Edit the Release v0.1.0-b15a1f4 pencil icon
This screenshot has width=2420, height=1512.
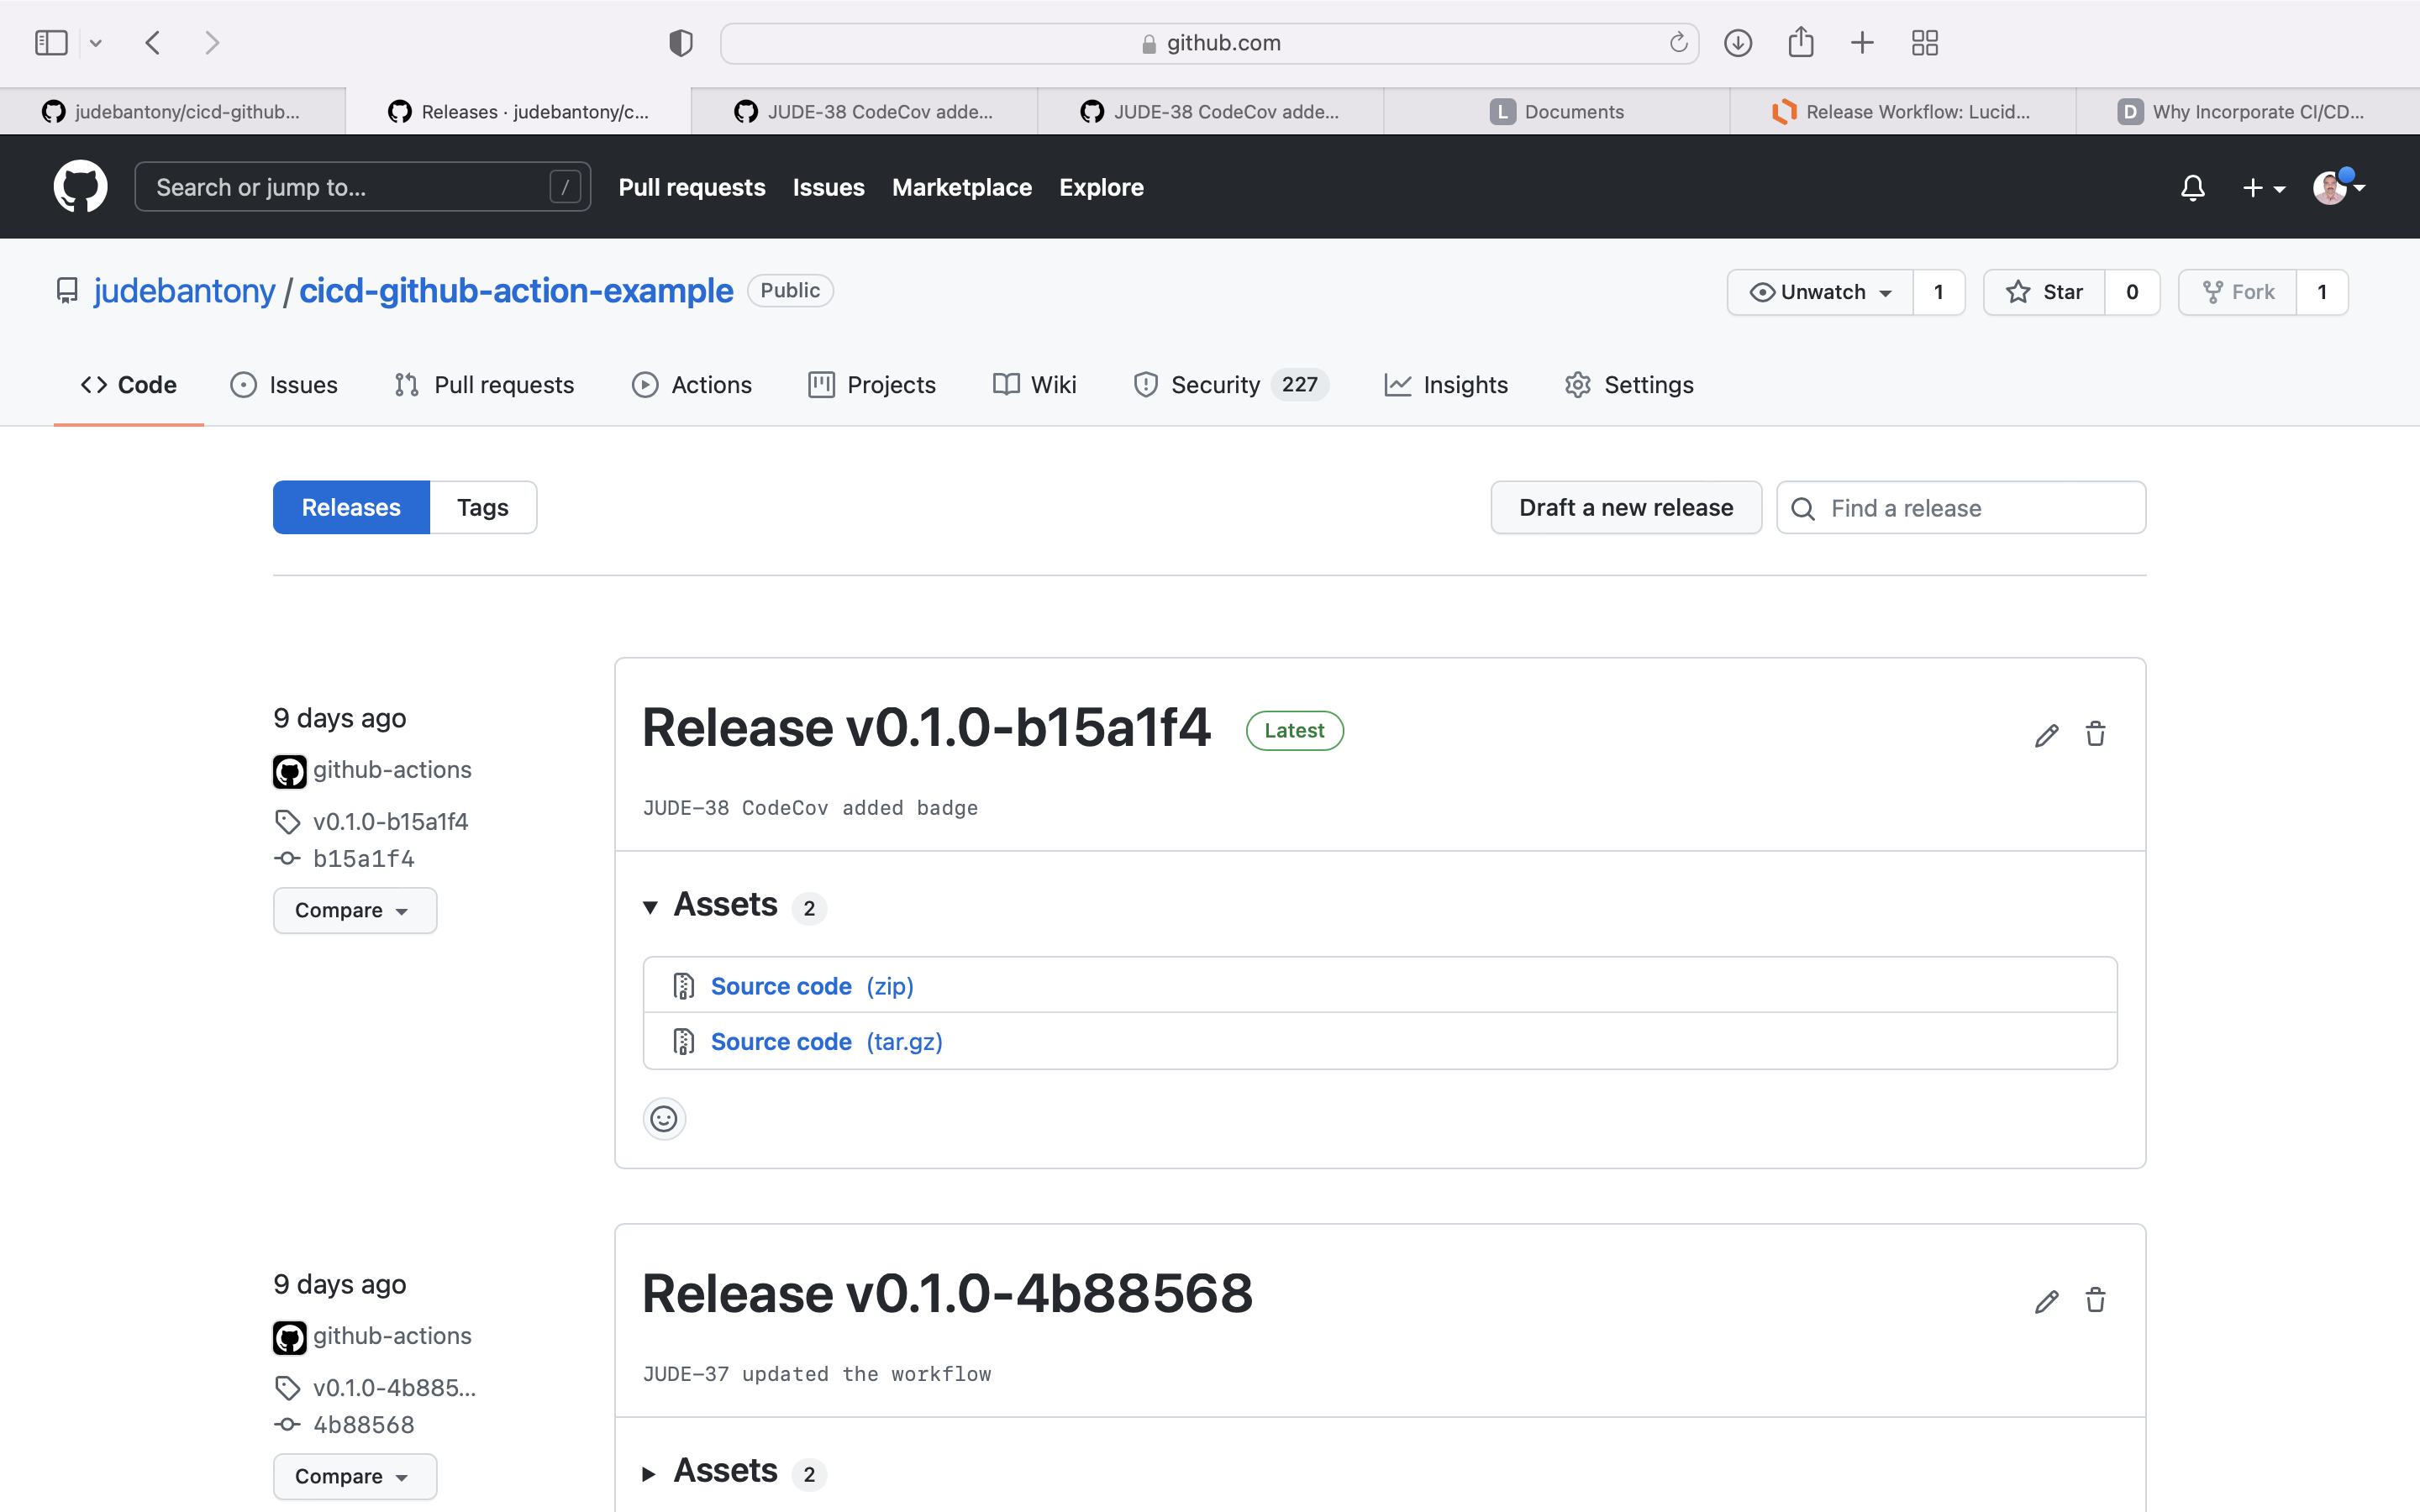click(2046, 735)
